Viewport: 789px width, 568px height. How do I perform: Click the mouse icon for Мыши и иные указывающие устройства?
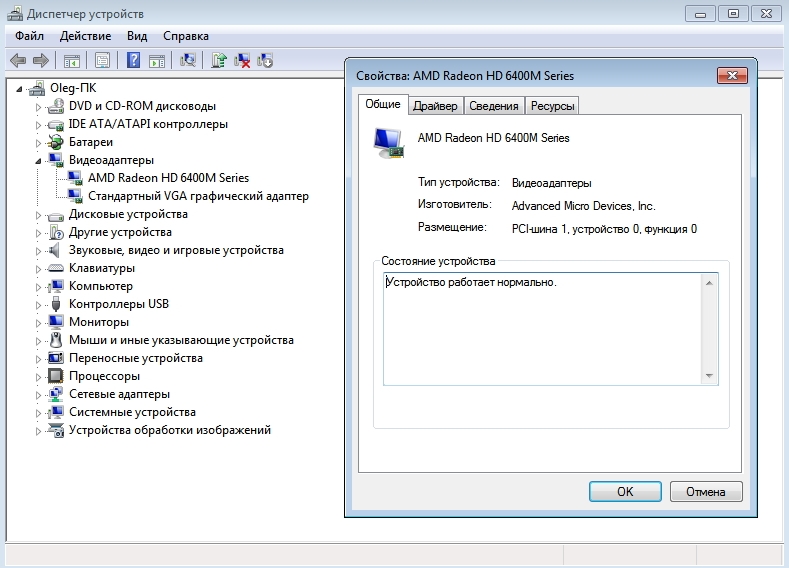point(56,340)
